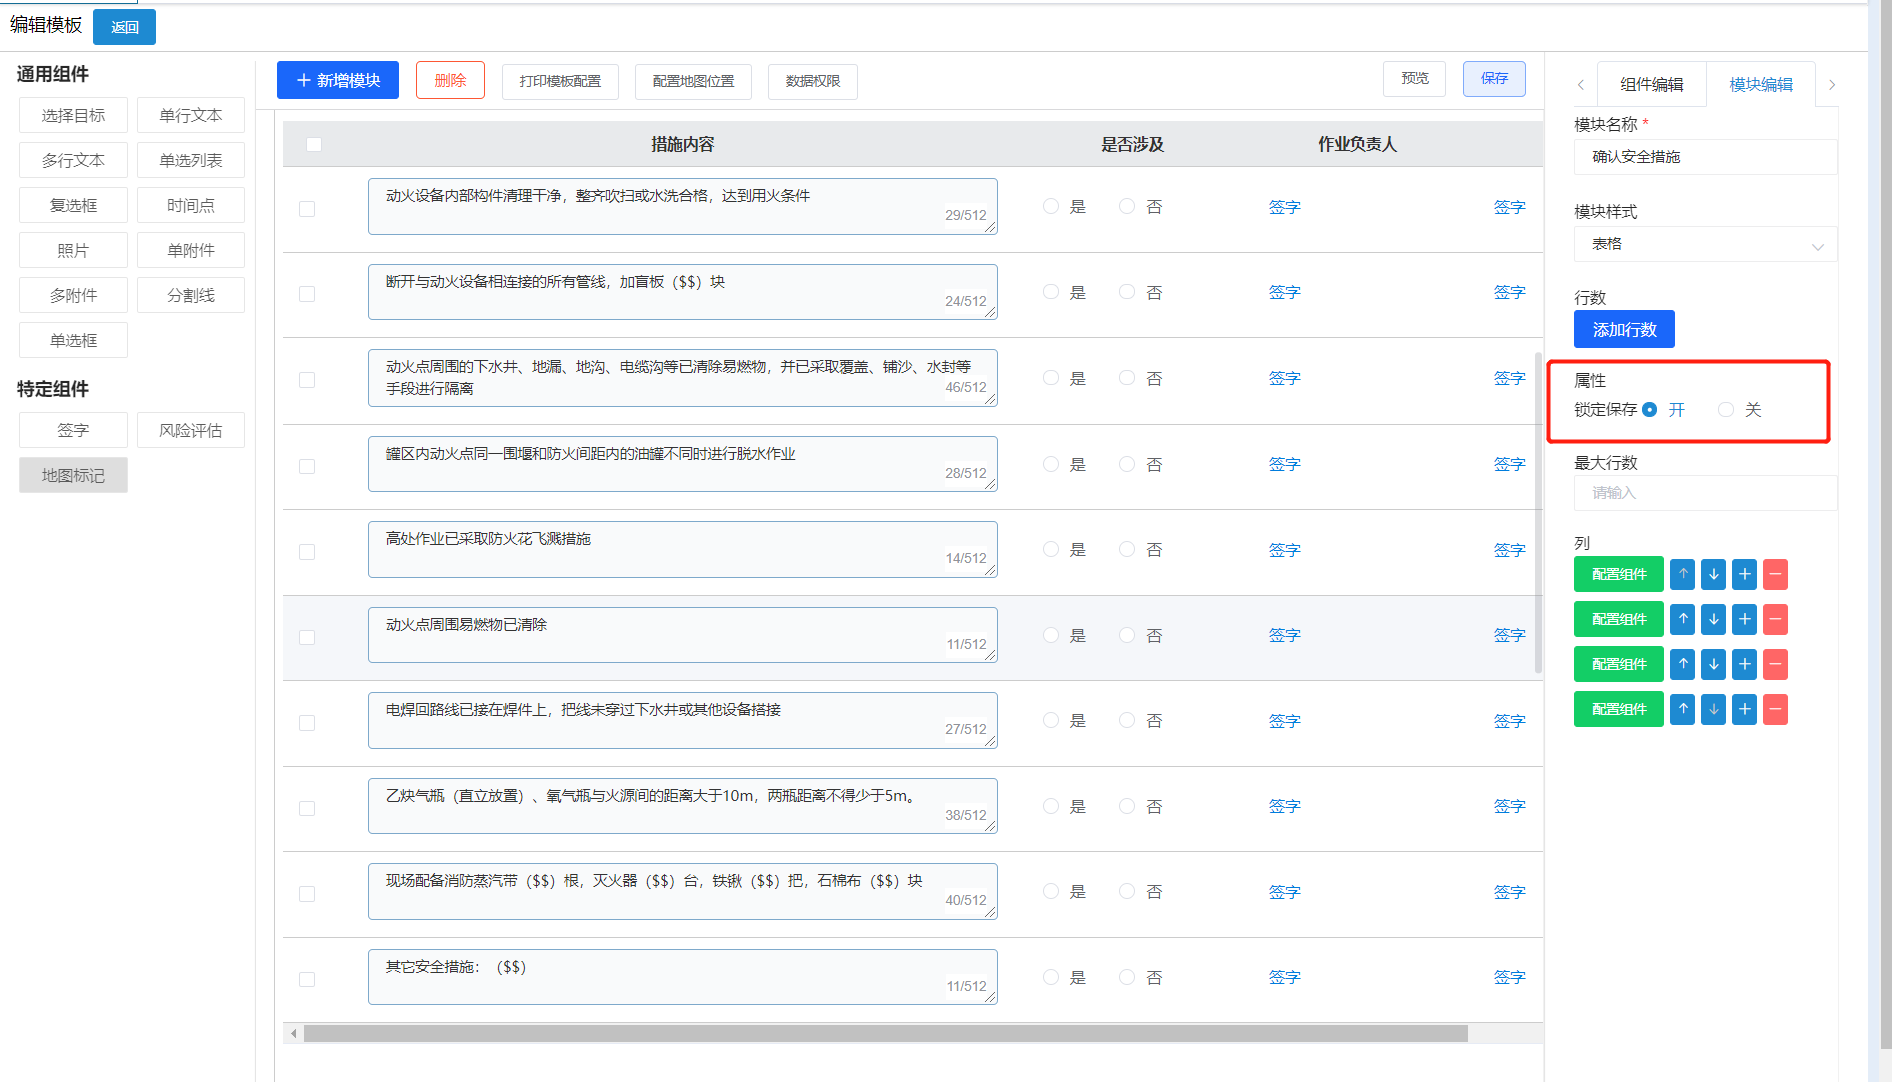1892x1082 pixels.
Task: Click right arrow beside 模块编辑 tab
Action: pyautogui.click(x=1832, y=85)
